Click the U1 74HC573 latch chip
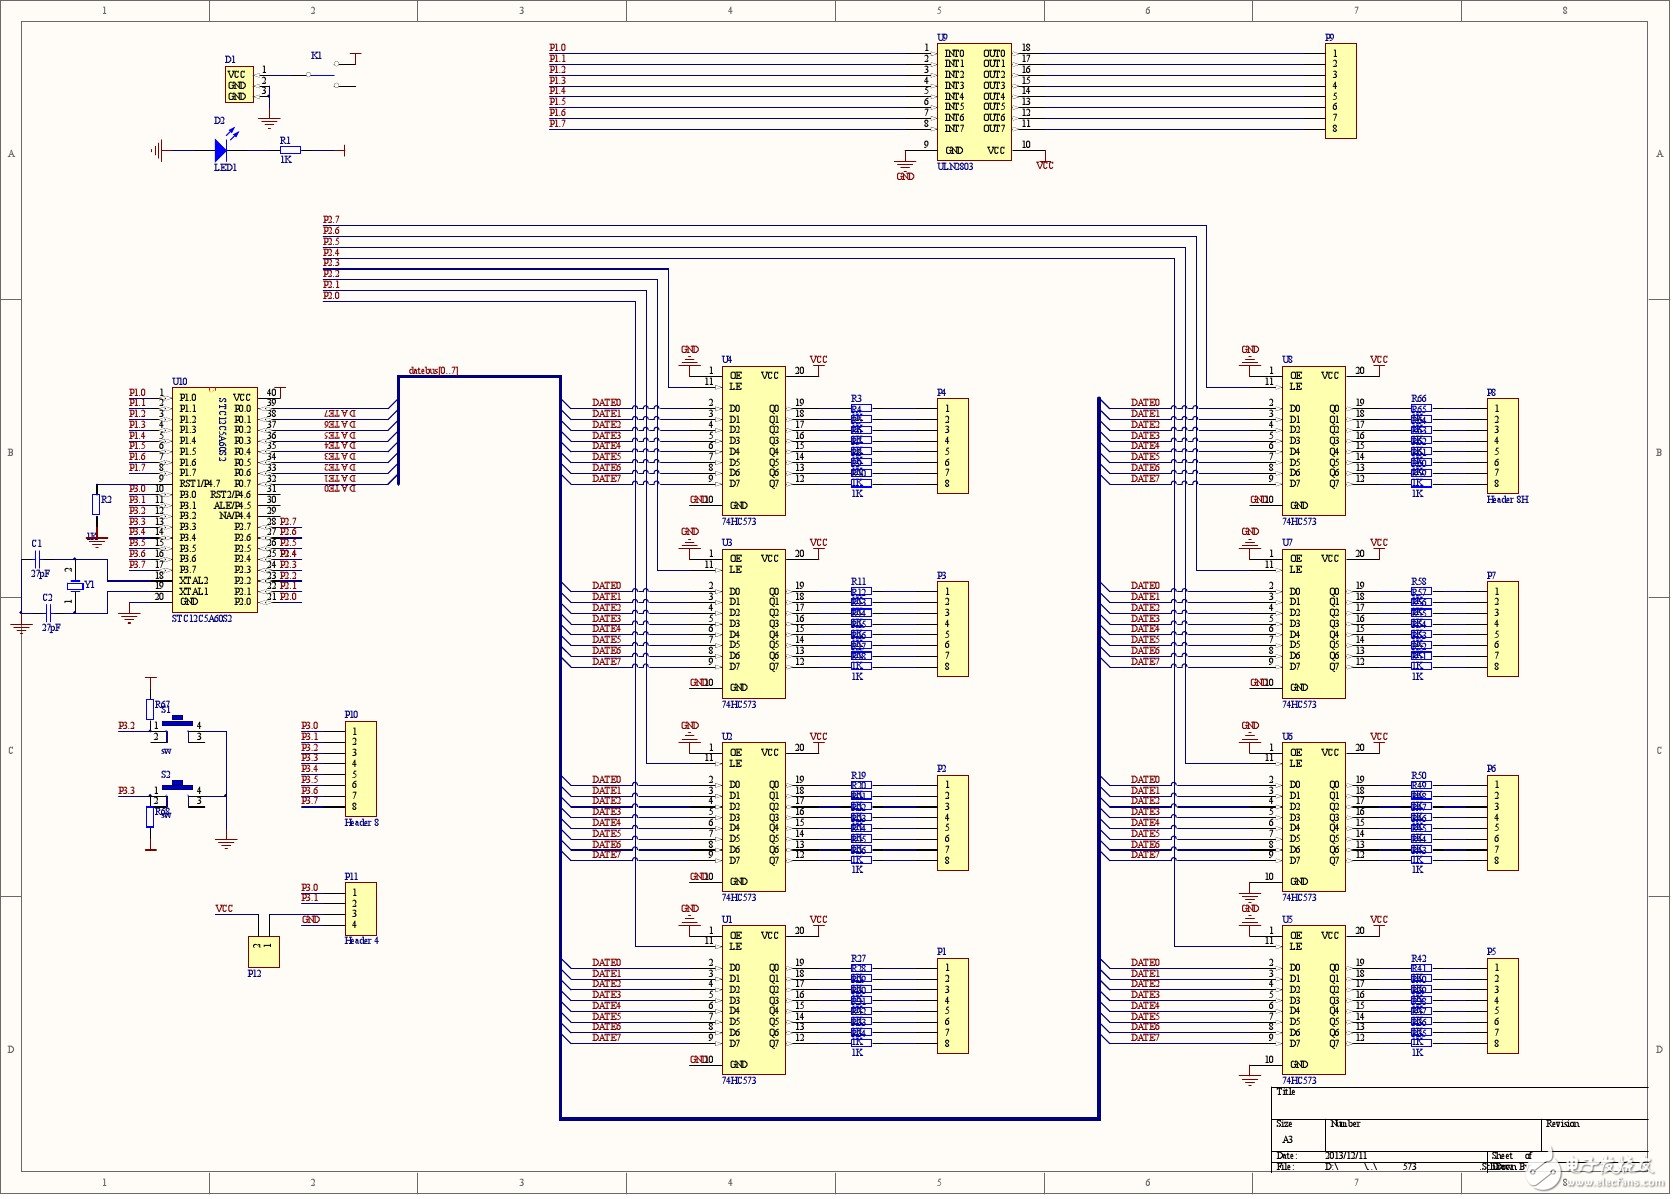 coord(753,1000)
